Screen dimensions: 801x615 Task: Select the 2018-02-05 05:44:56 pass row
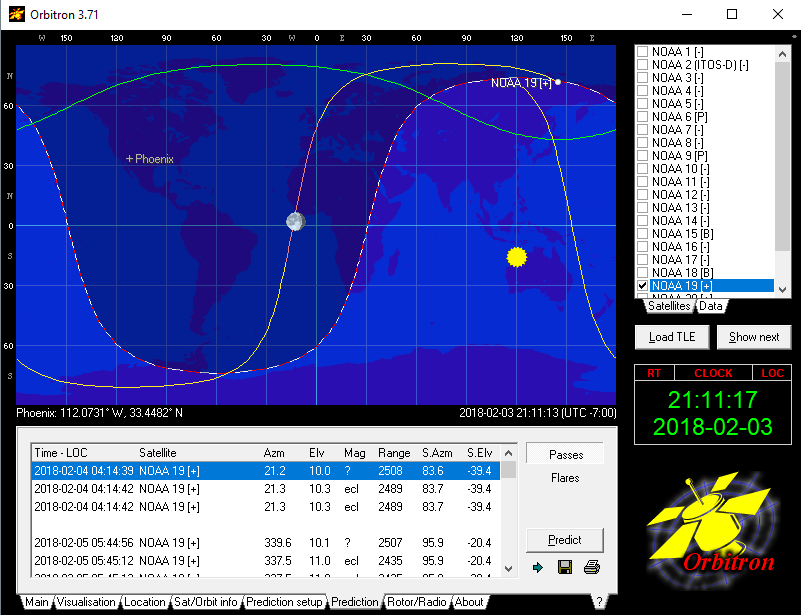click(x=266, y=542)
